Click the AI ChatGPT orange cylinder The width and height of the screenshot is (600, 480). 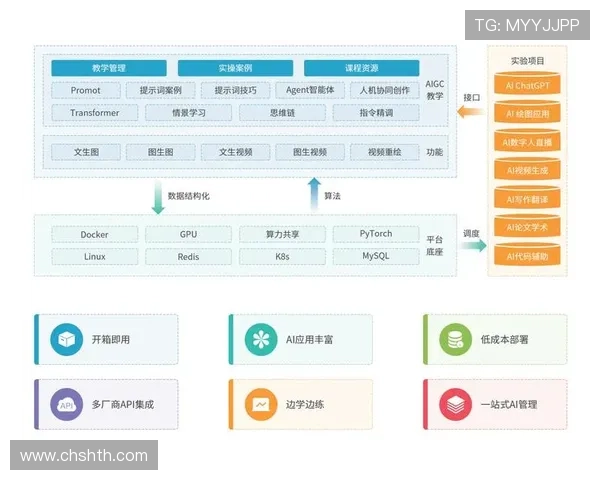(x=527, y=84)
